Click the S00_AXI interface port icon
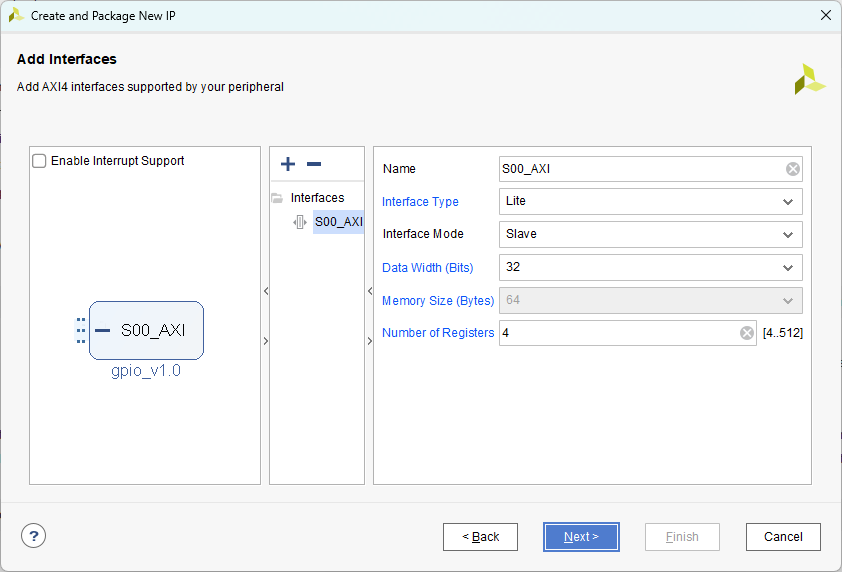Screen dimensions: 842x572 300,222
